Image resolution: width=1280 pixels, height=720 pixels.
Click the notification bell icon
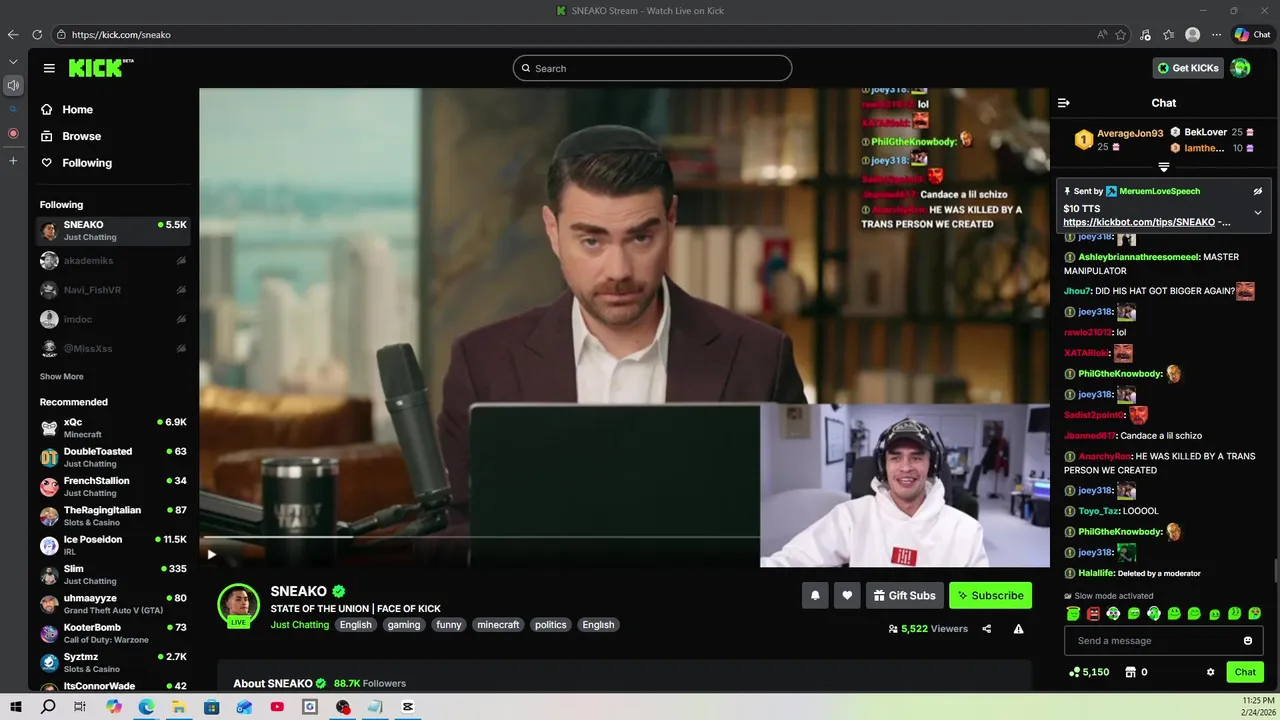click(x=815, y=595)
